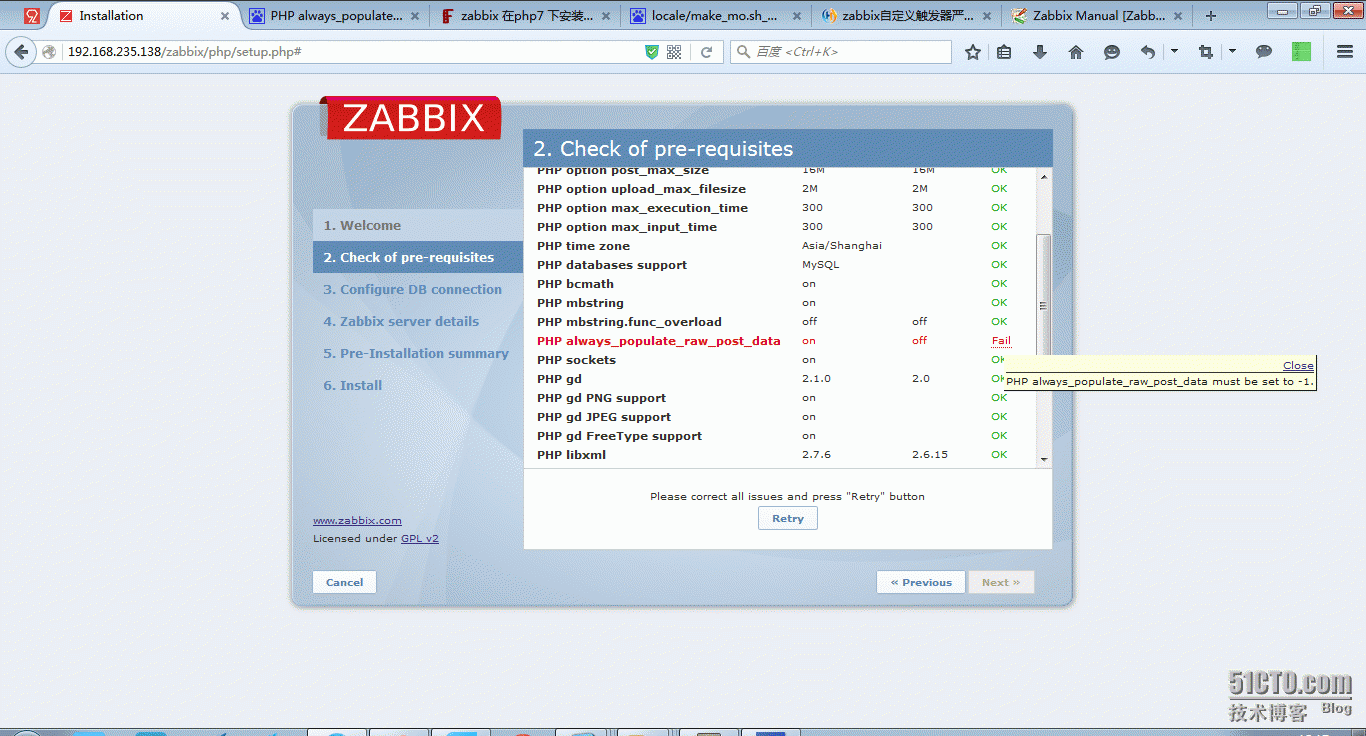The width and height of the screenshot is (1366, 736).
Task: Close the PHP always_populate tab
Action: coord(415,16)
